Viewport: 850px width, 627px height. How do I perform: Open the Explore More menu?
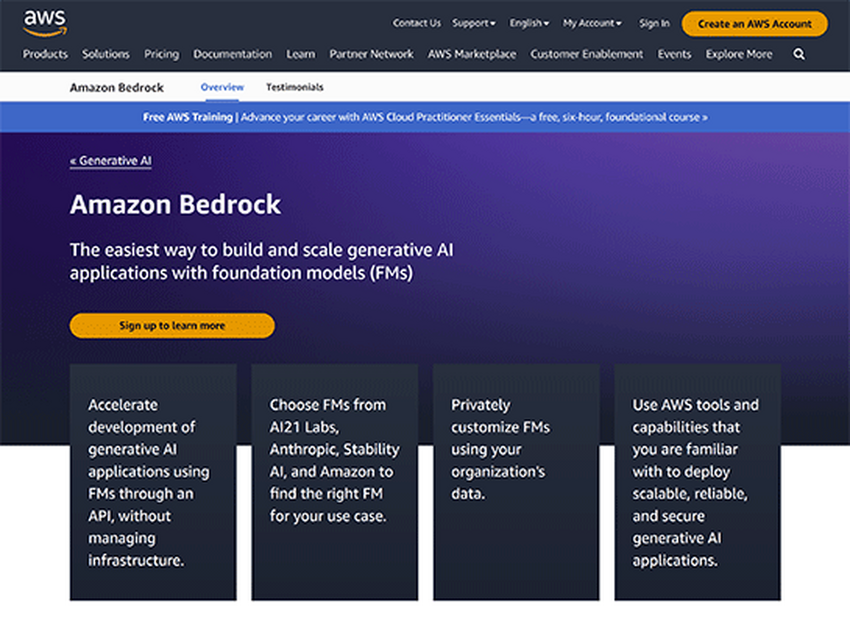(739, 54)
